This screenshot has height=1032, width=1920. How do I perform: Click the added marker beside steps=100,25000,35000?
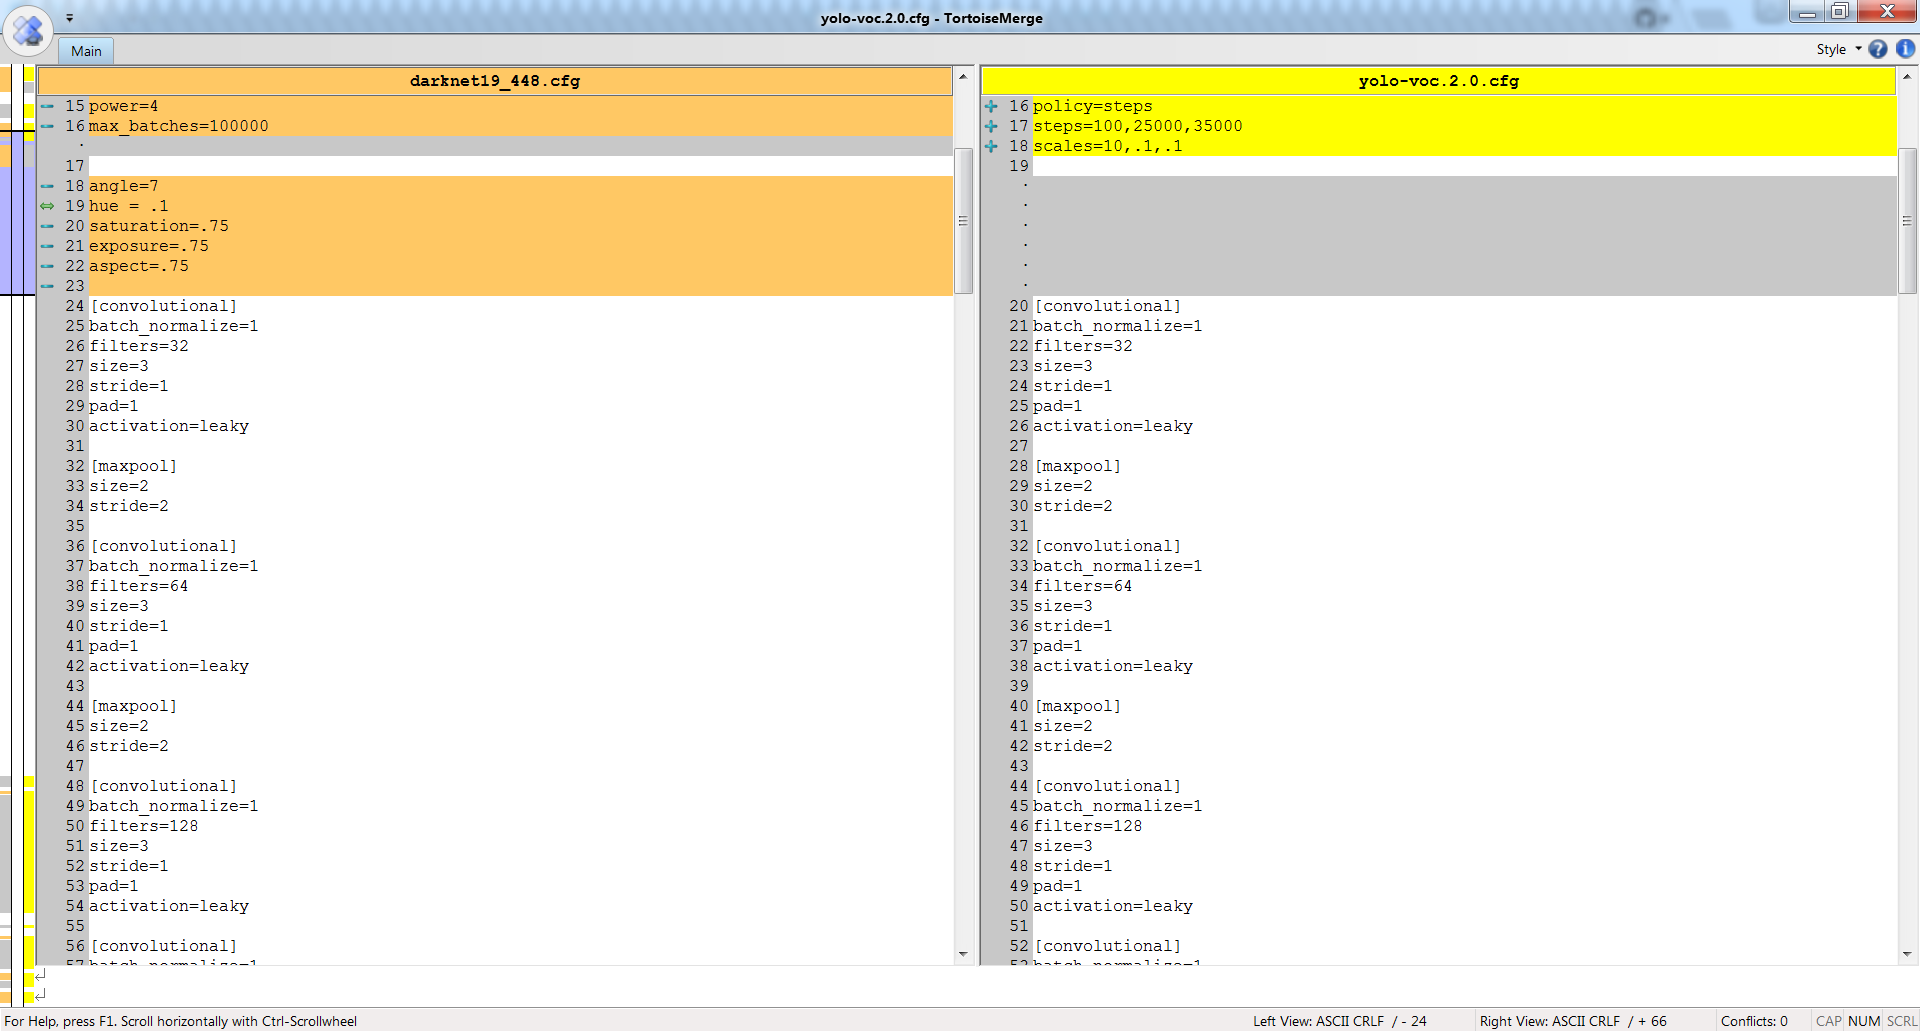coord(991,126)
